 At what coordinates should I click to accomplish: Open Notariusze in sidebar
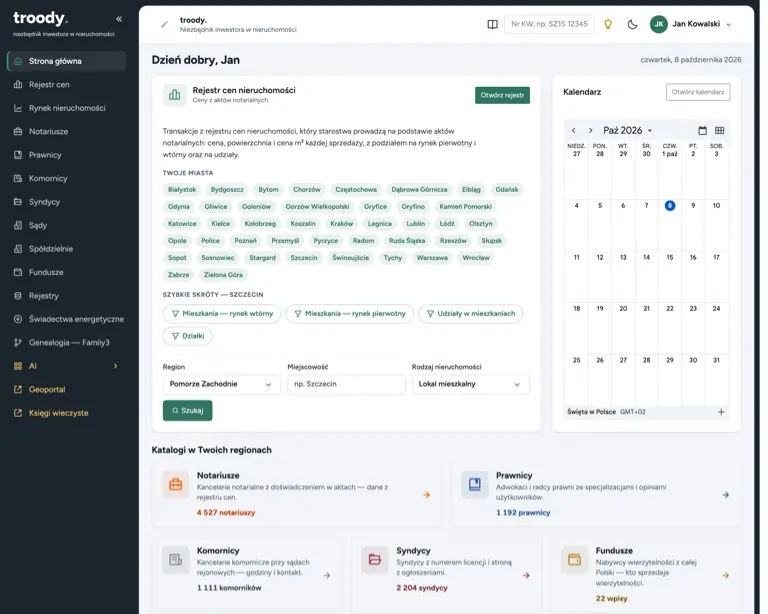click(x=67, y=132)
